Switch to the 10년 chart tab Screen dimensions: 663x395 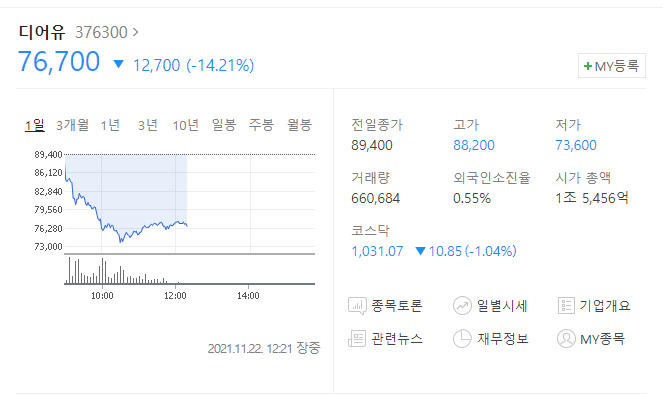tap(185, 125)
